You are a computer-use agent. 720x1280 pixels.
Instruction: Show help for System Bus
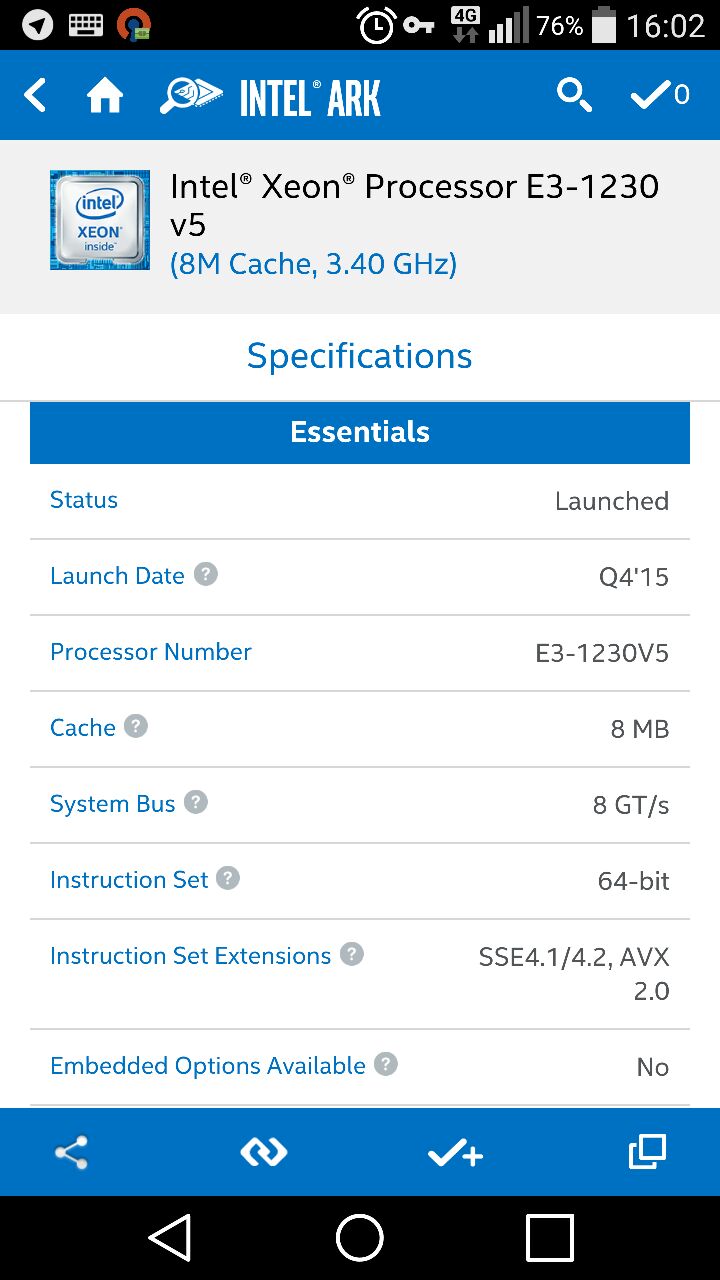click(x=196, y=802)
